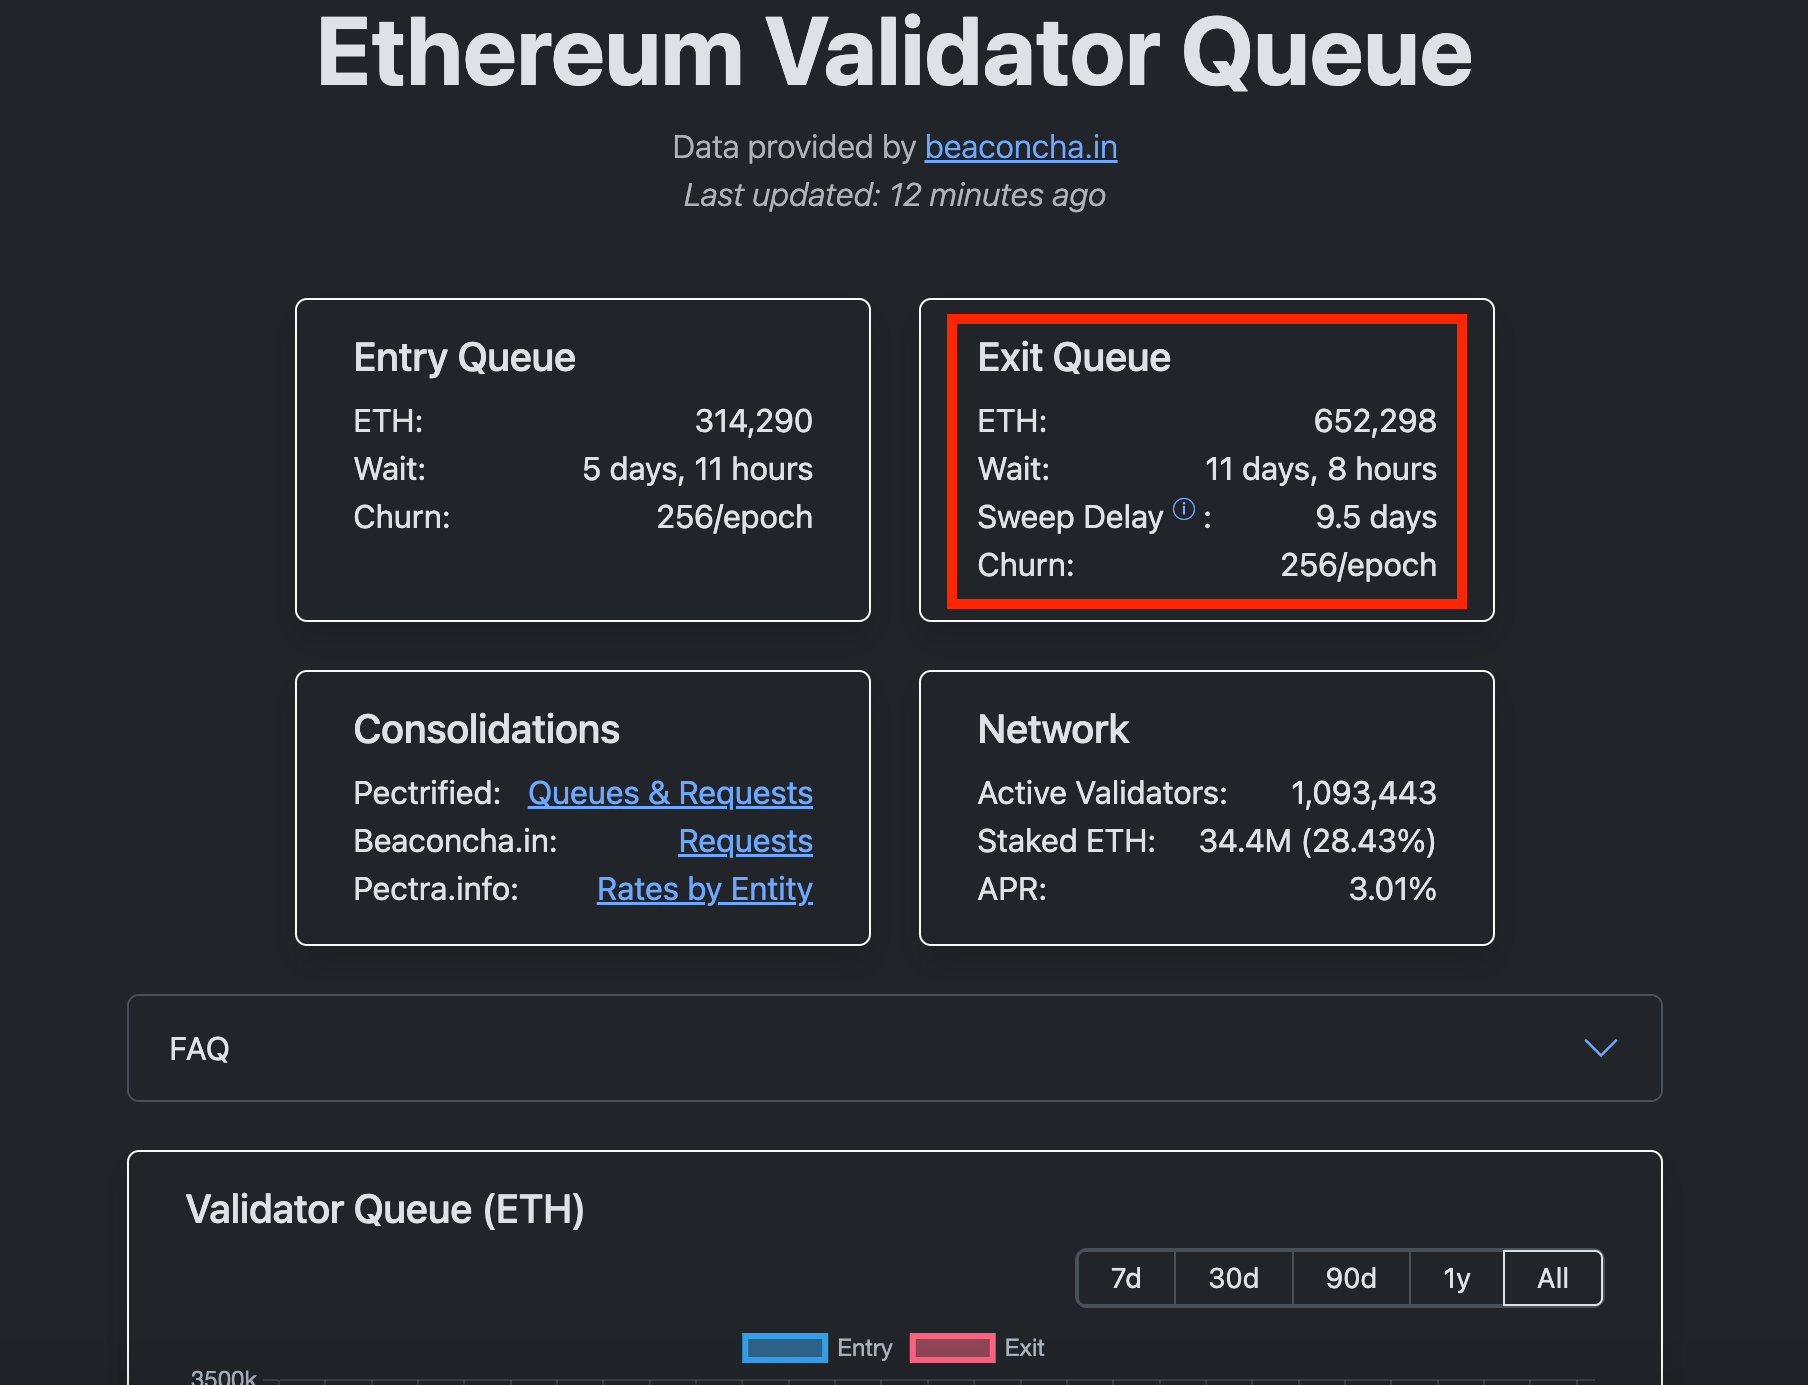Screen dimensions: 1808x1385
Task: Click Staked ETH value '34.4M (28.43%)'
Action: pos(1318,841)
